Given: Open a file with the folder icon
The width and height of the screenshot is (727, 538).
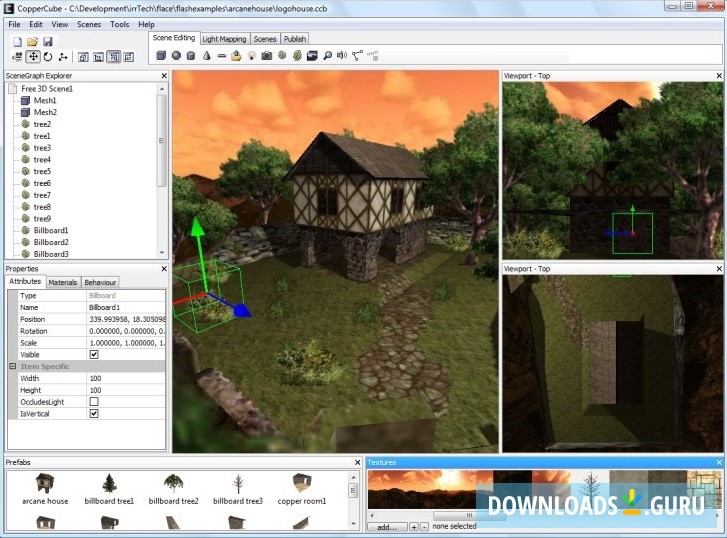Looking at the screenshot, I should tap(32, 42).
